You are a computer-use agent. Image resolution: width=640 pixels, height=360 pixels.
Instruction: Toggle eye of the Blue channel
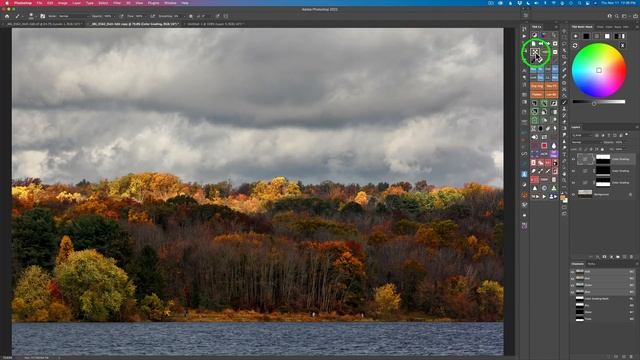(572, 292)
